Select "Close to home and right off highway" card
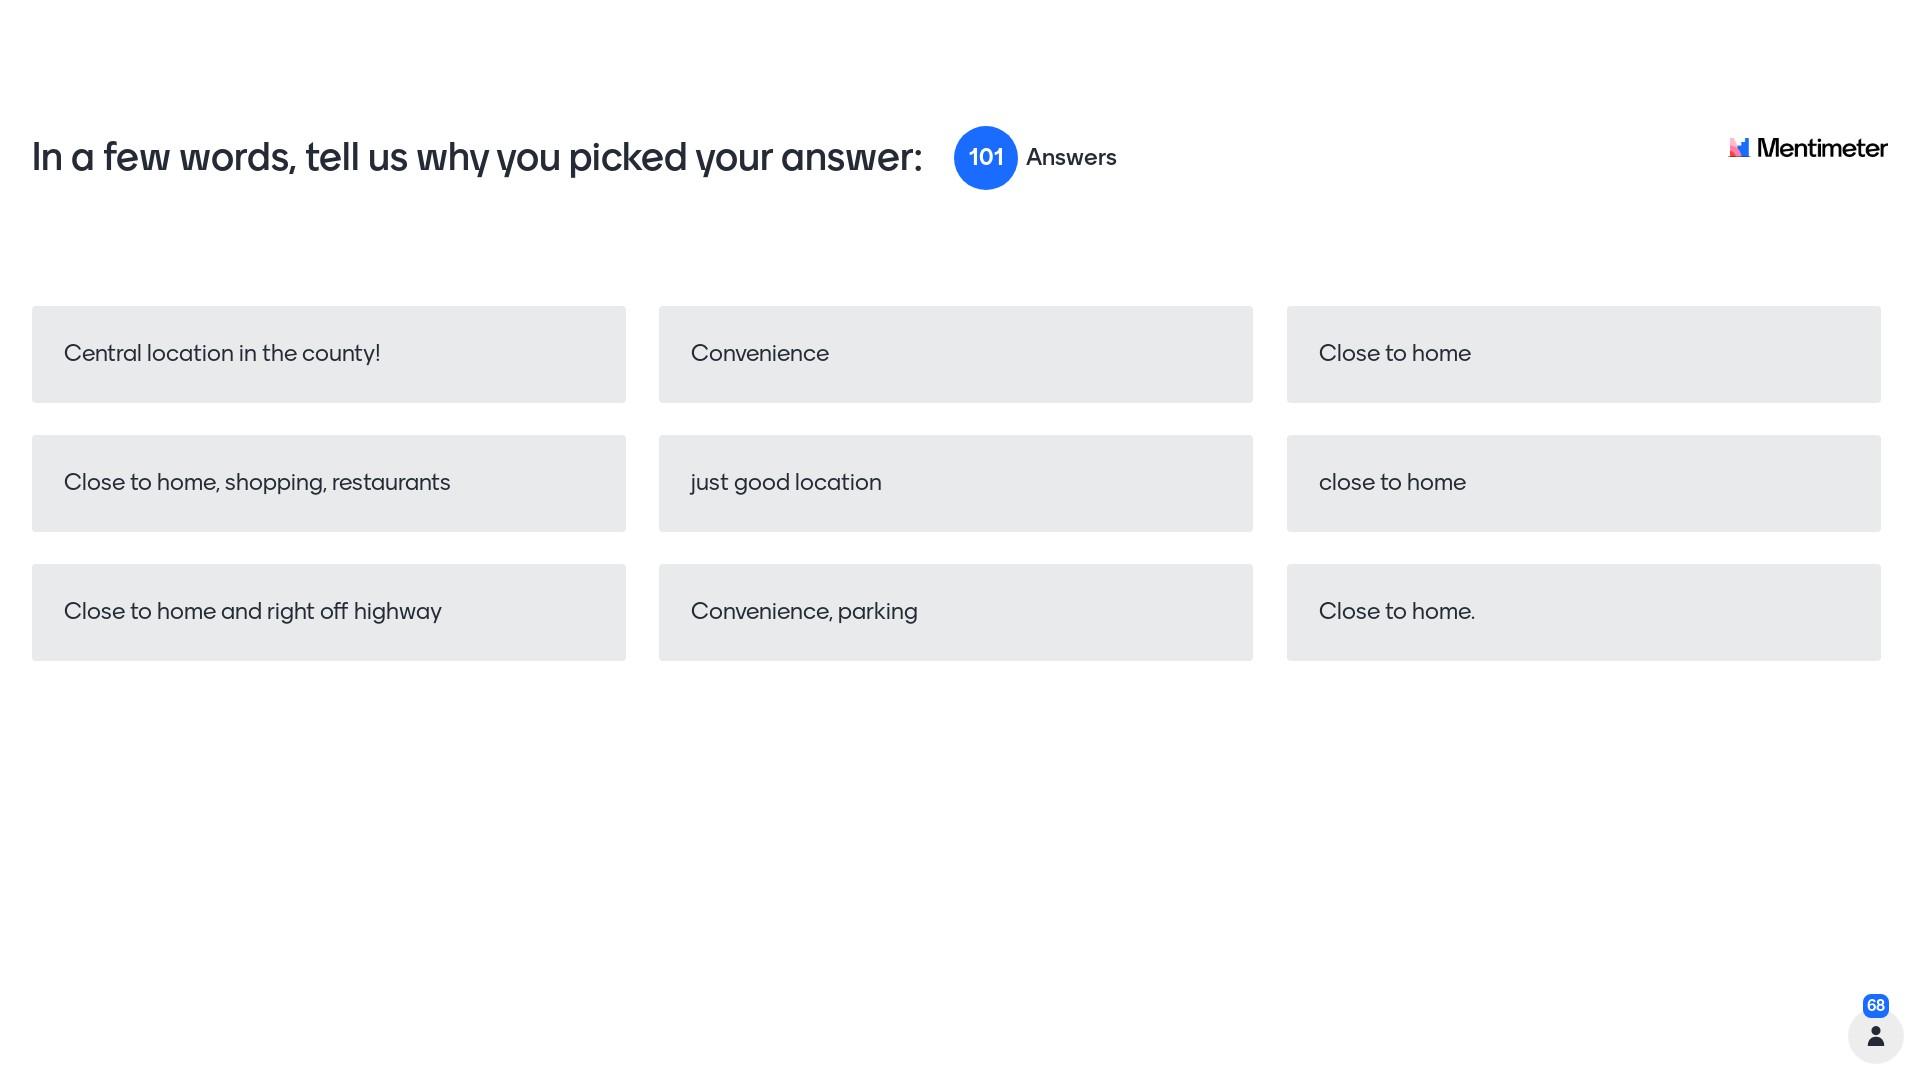 (329, 612)
